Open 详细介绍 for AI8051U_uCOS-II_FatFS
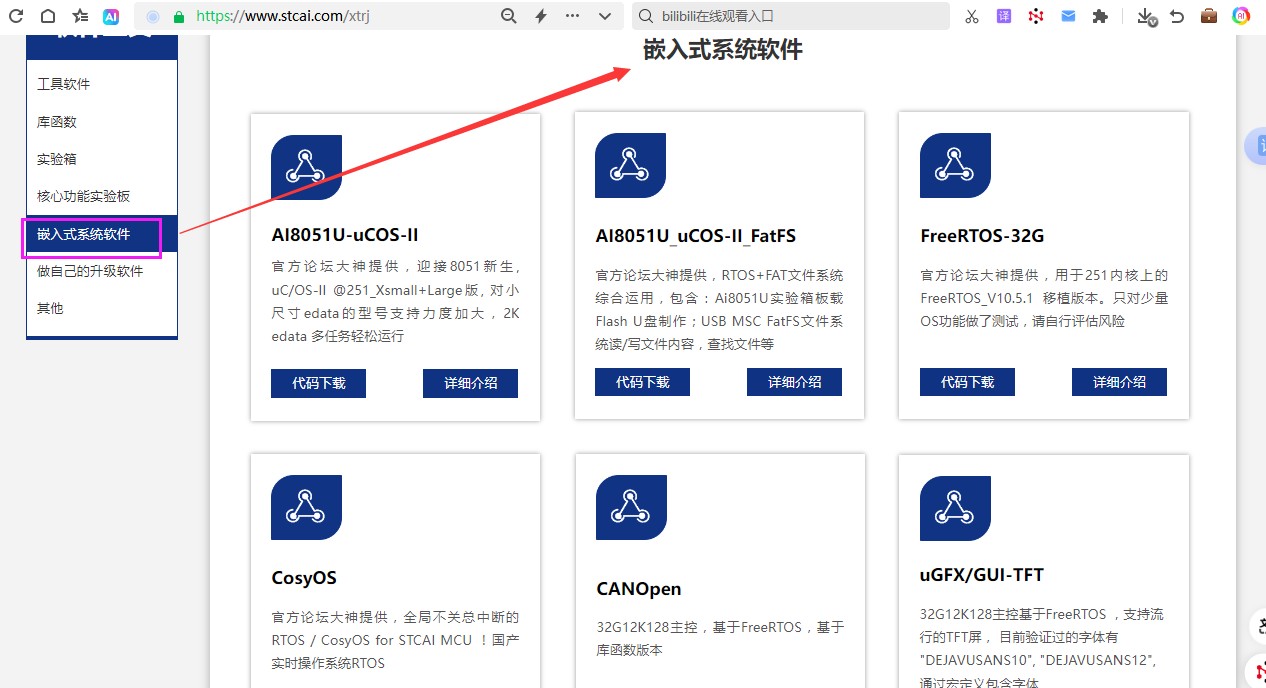 [x=794, y=382]
